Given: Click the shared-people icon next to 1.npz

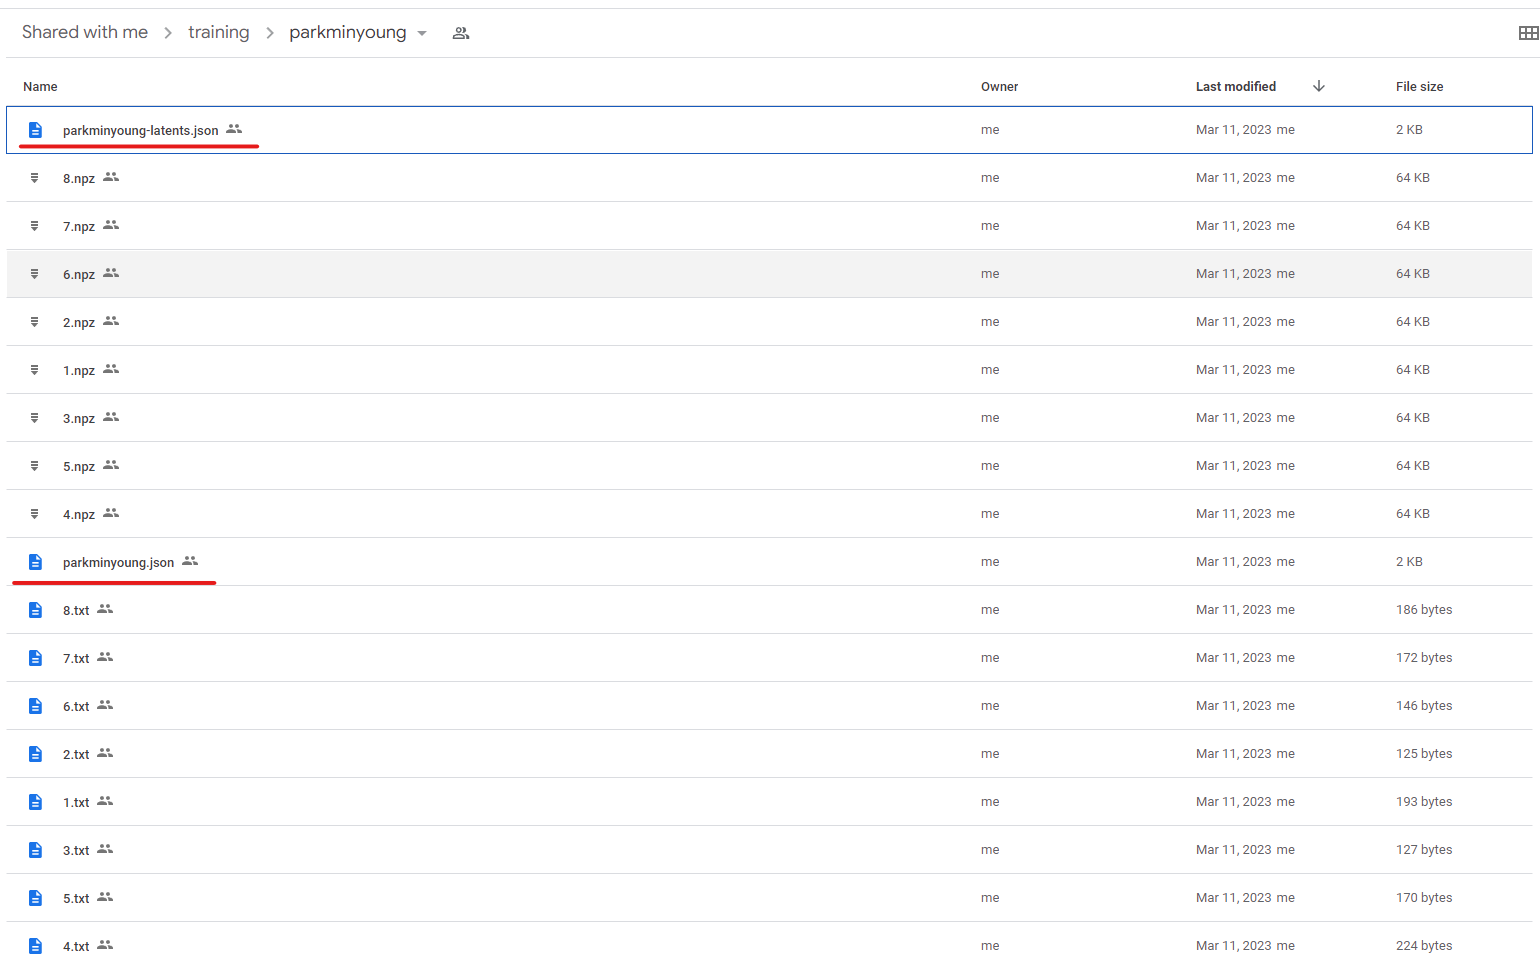Looking at the screenshot, I should (110, 369).
